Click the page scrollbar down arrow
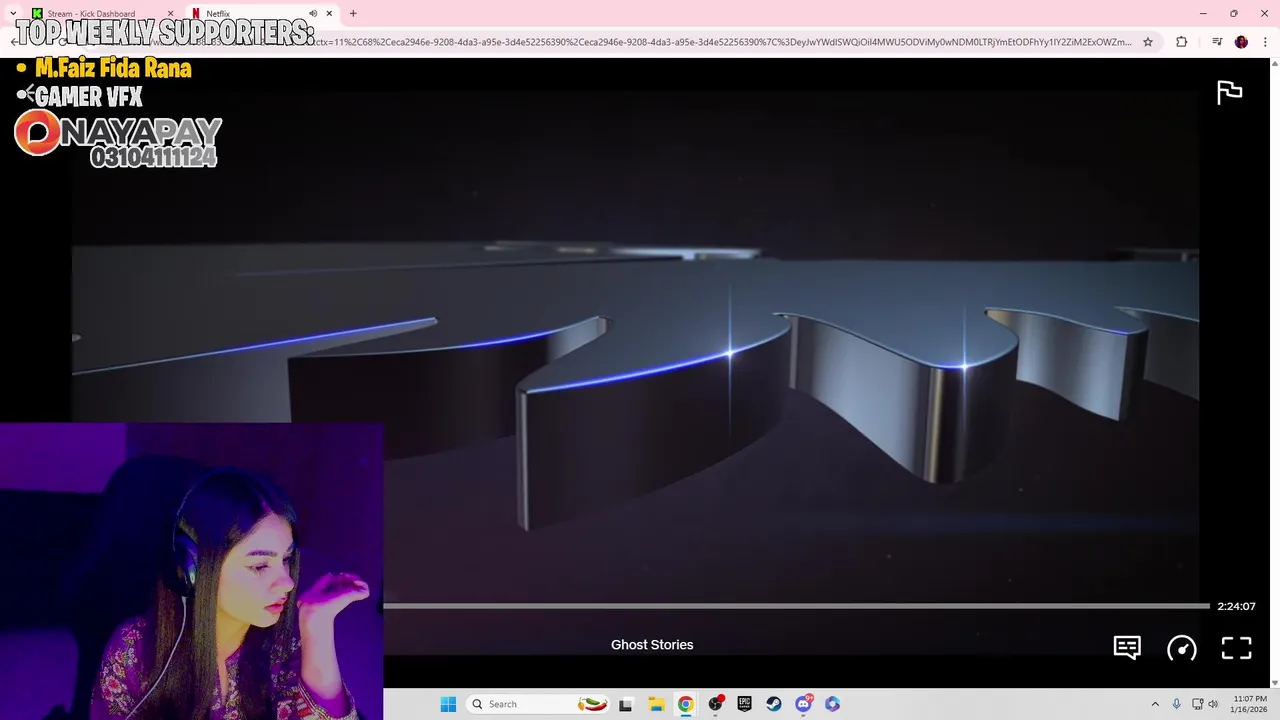The width and height of the screenshot is (1280, 720). point(1274,683)
